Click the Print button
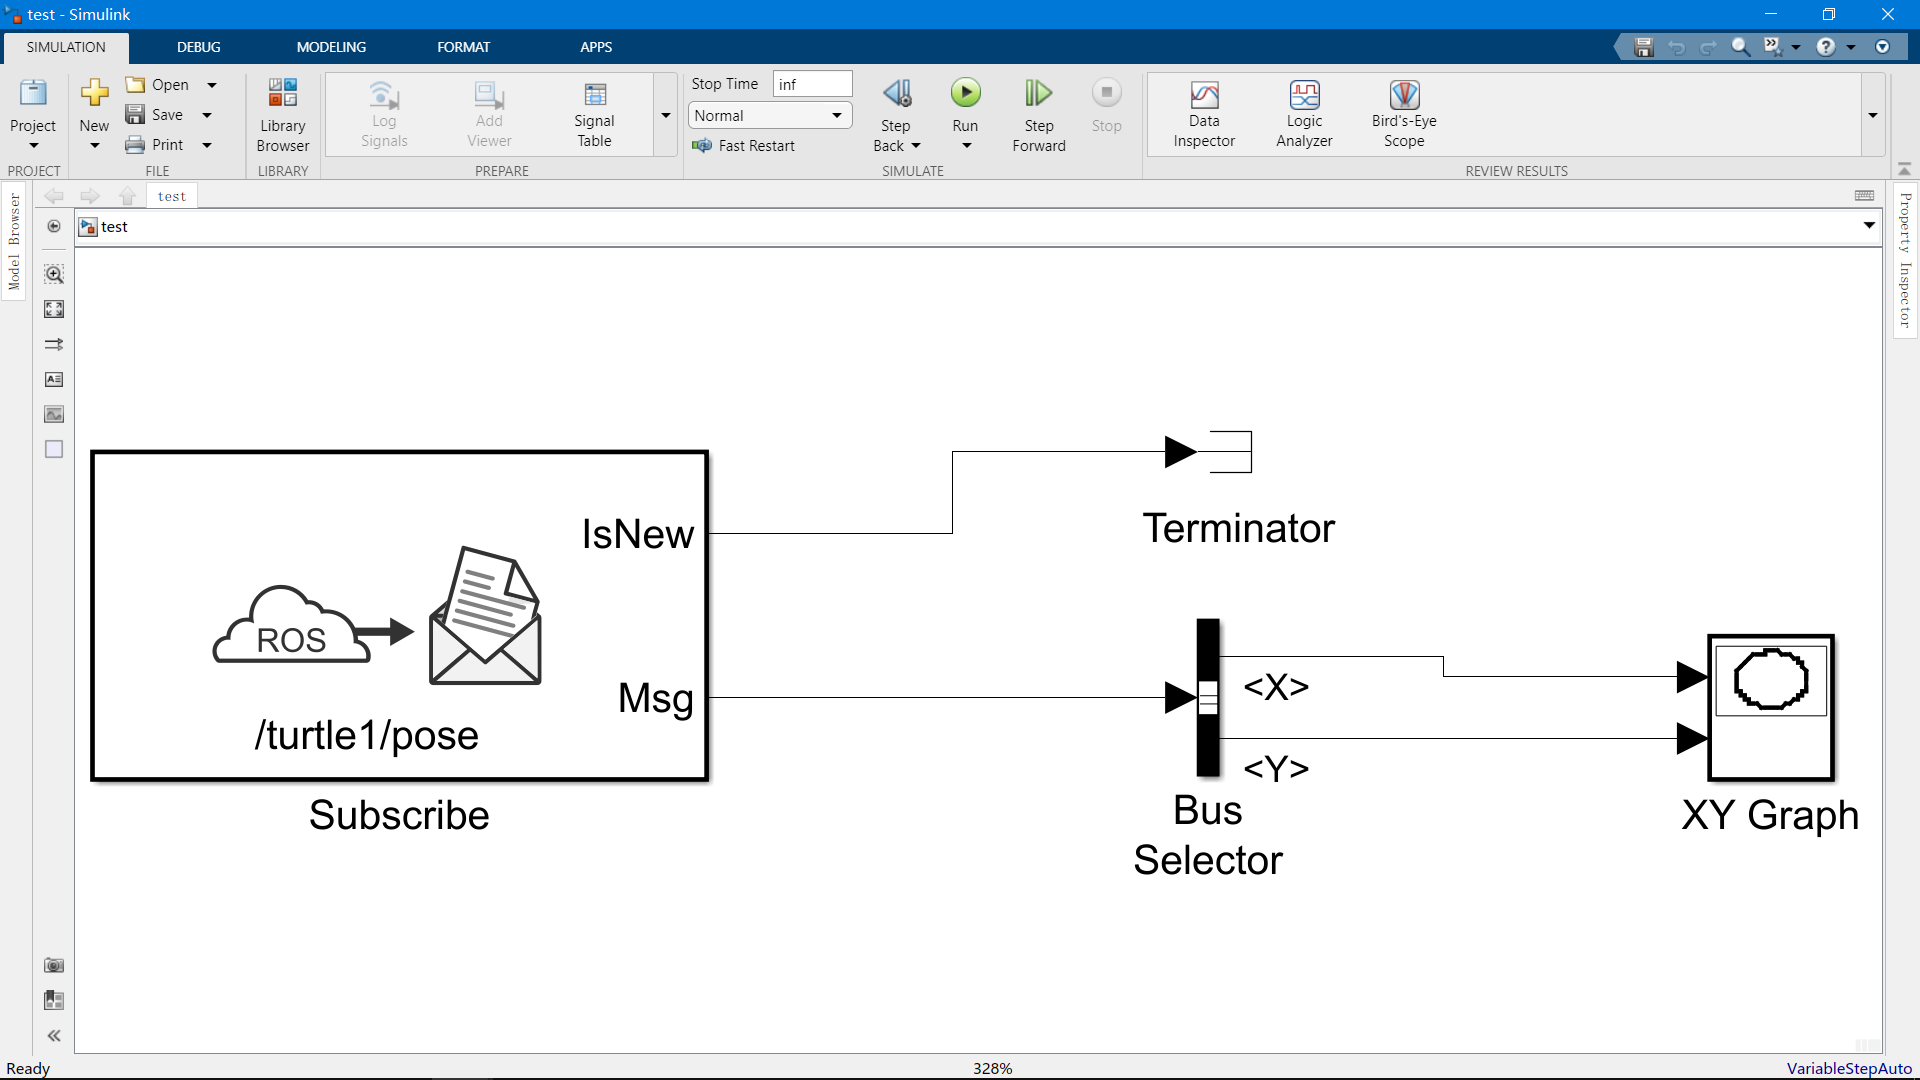This screenshot has height=1080, width=1920. coord(155,145)
